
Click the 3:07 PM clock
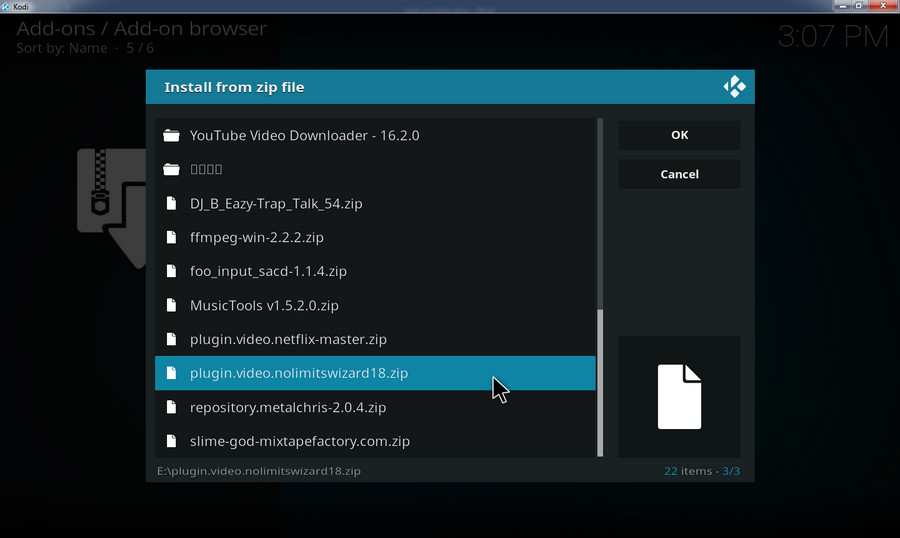[x=833, y=36]
